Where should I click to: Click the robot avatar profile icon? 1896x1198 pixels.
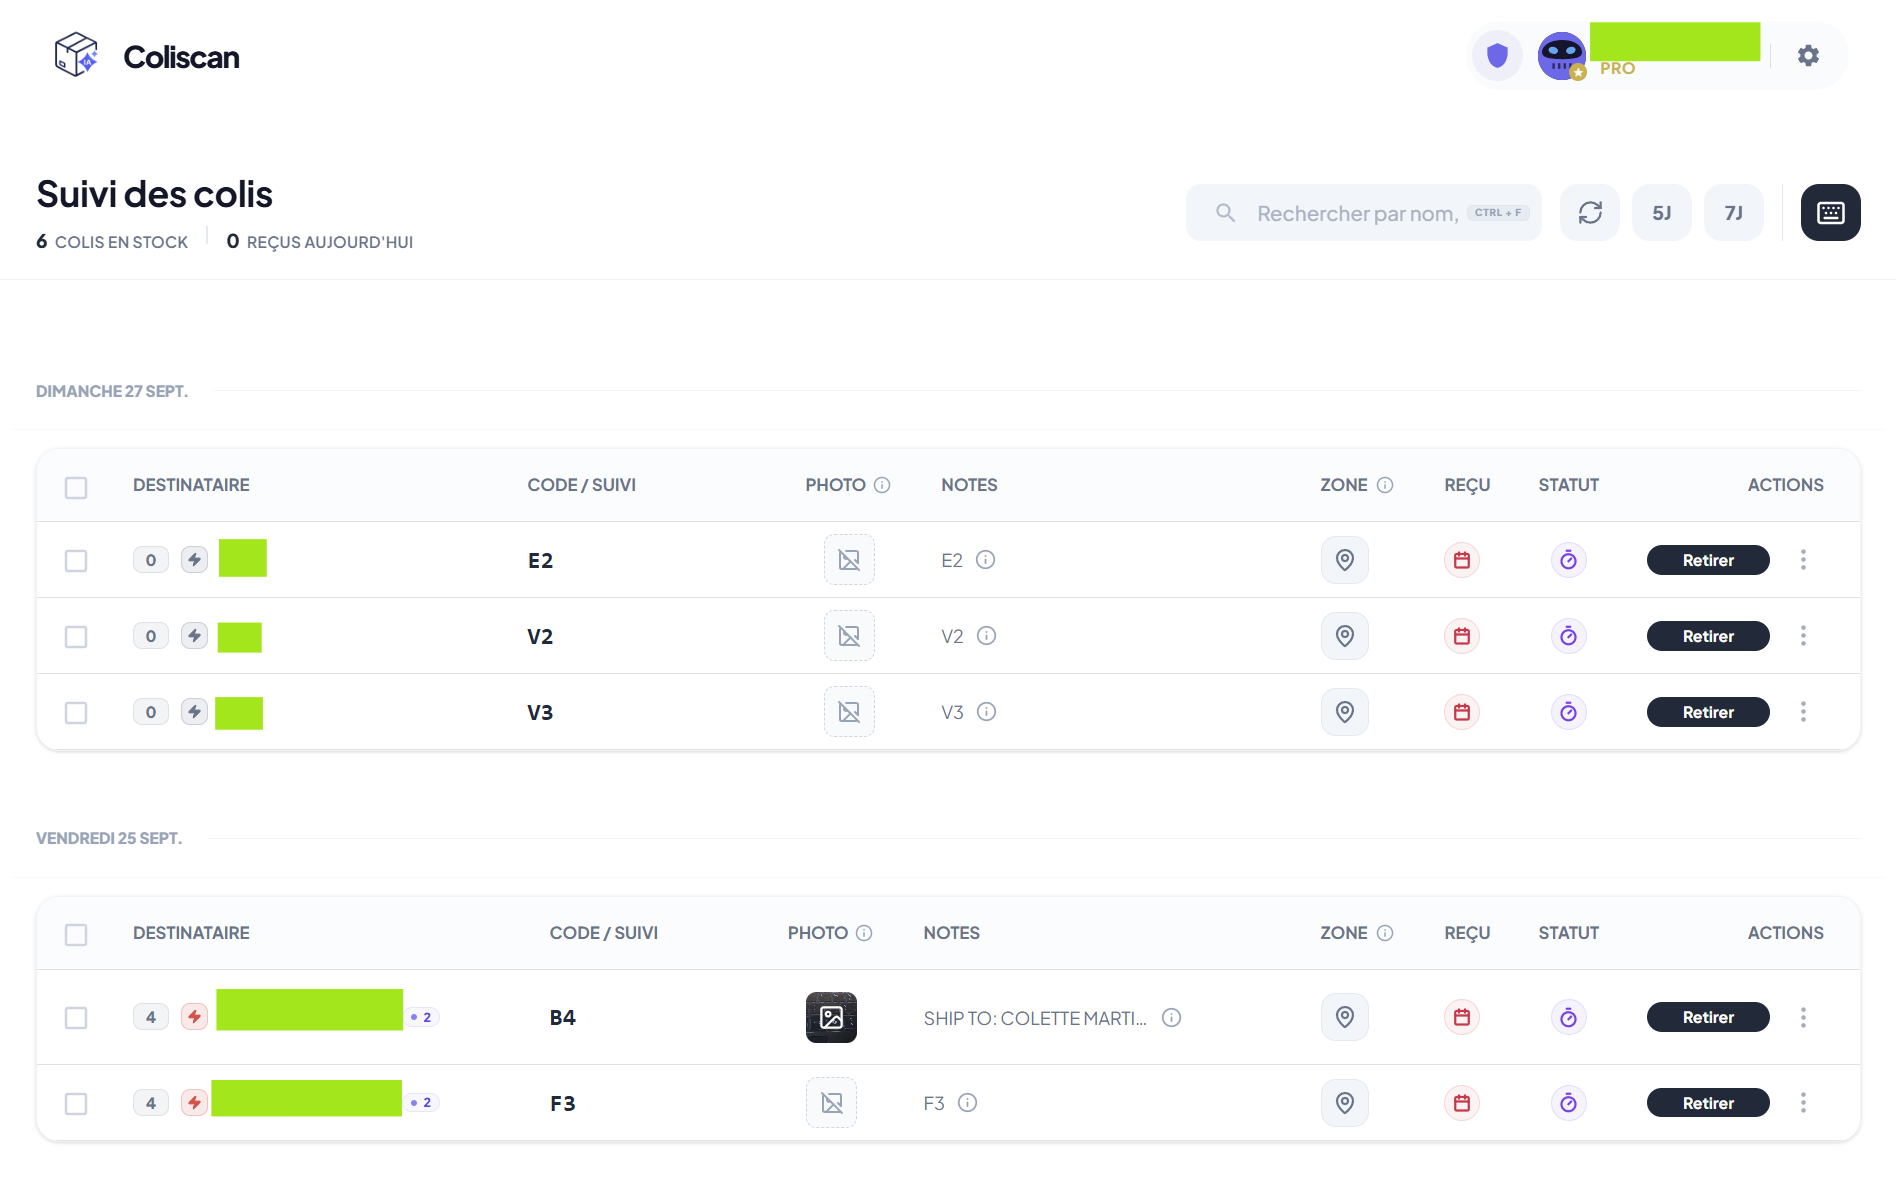(1561, 55)
